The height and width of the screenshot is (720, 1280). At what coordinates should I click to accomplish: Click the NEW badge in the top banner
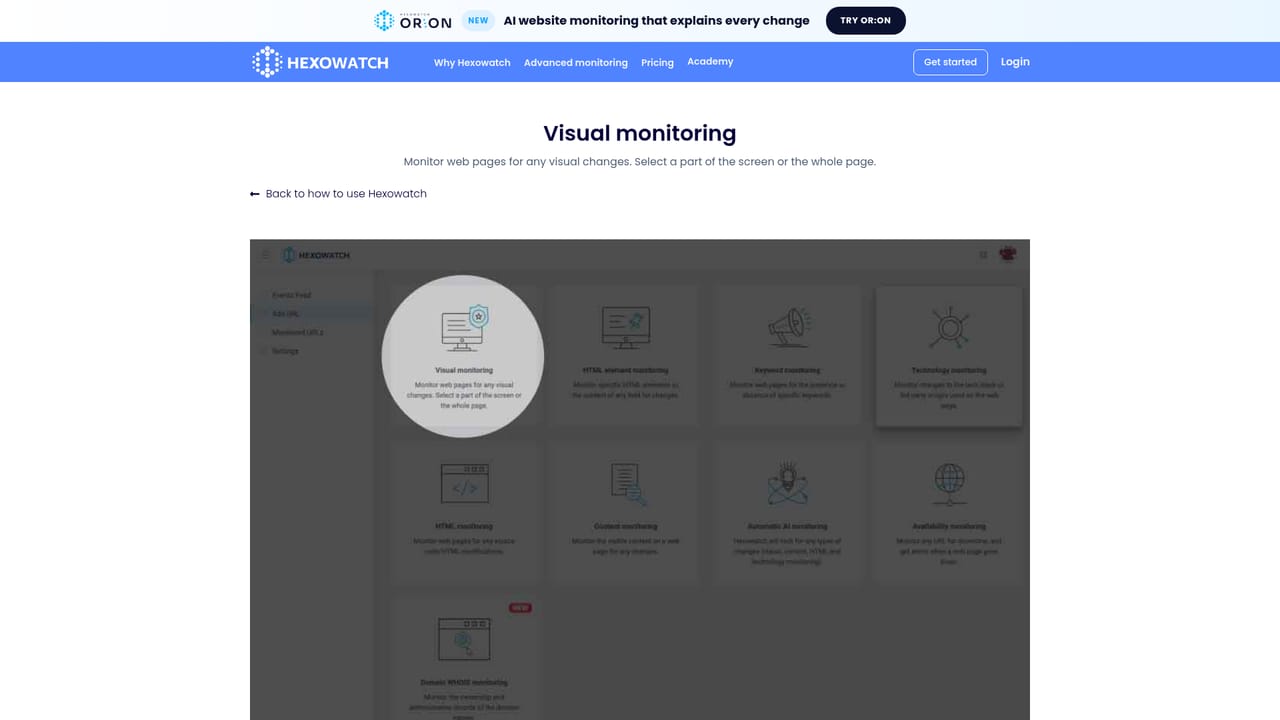click(479, 20)
